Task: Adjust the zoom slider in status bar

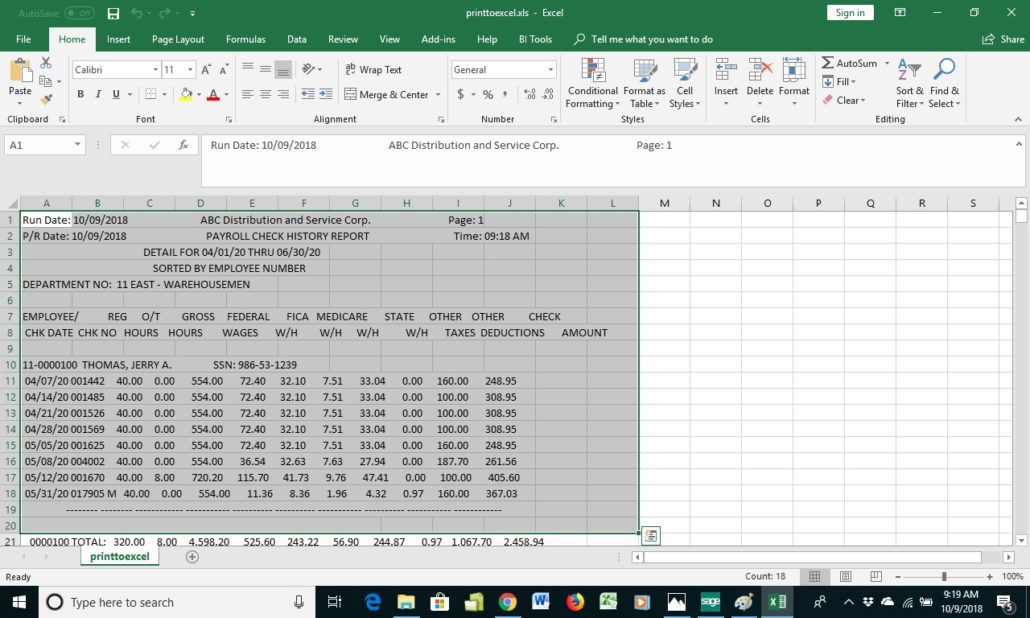Action: [944, 577]
